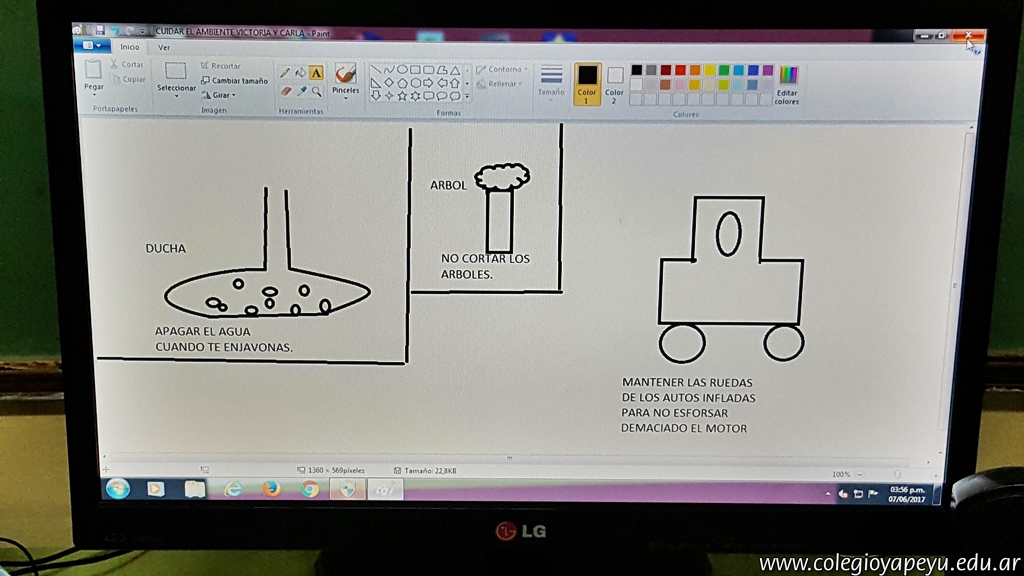Expand the Seleccionar dropdown arrow

click(176, 96)
